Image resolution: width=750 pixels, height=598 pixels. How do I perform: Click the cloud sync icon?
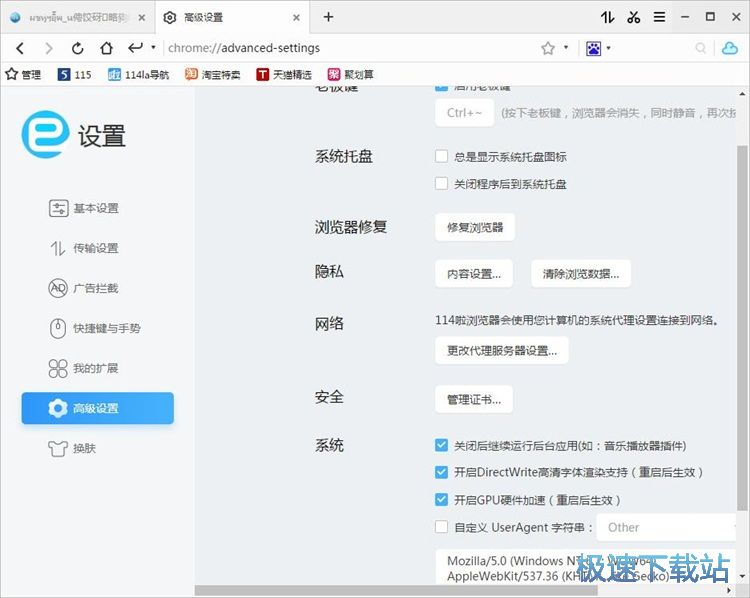click(729, 48)
